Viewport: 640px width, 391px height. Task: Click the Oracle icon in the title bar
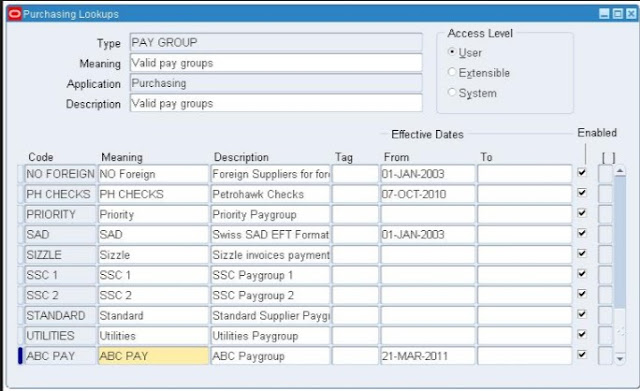tap(15, 14)
